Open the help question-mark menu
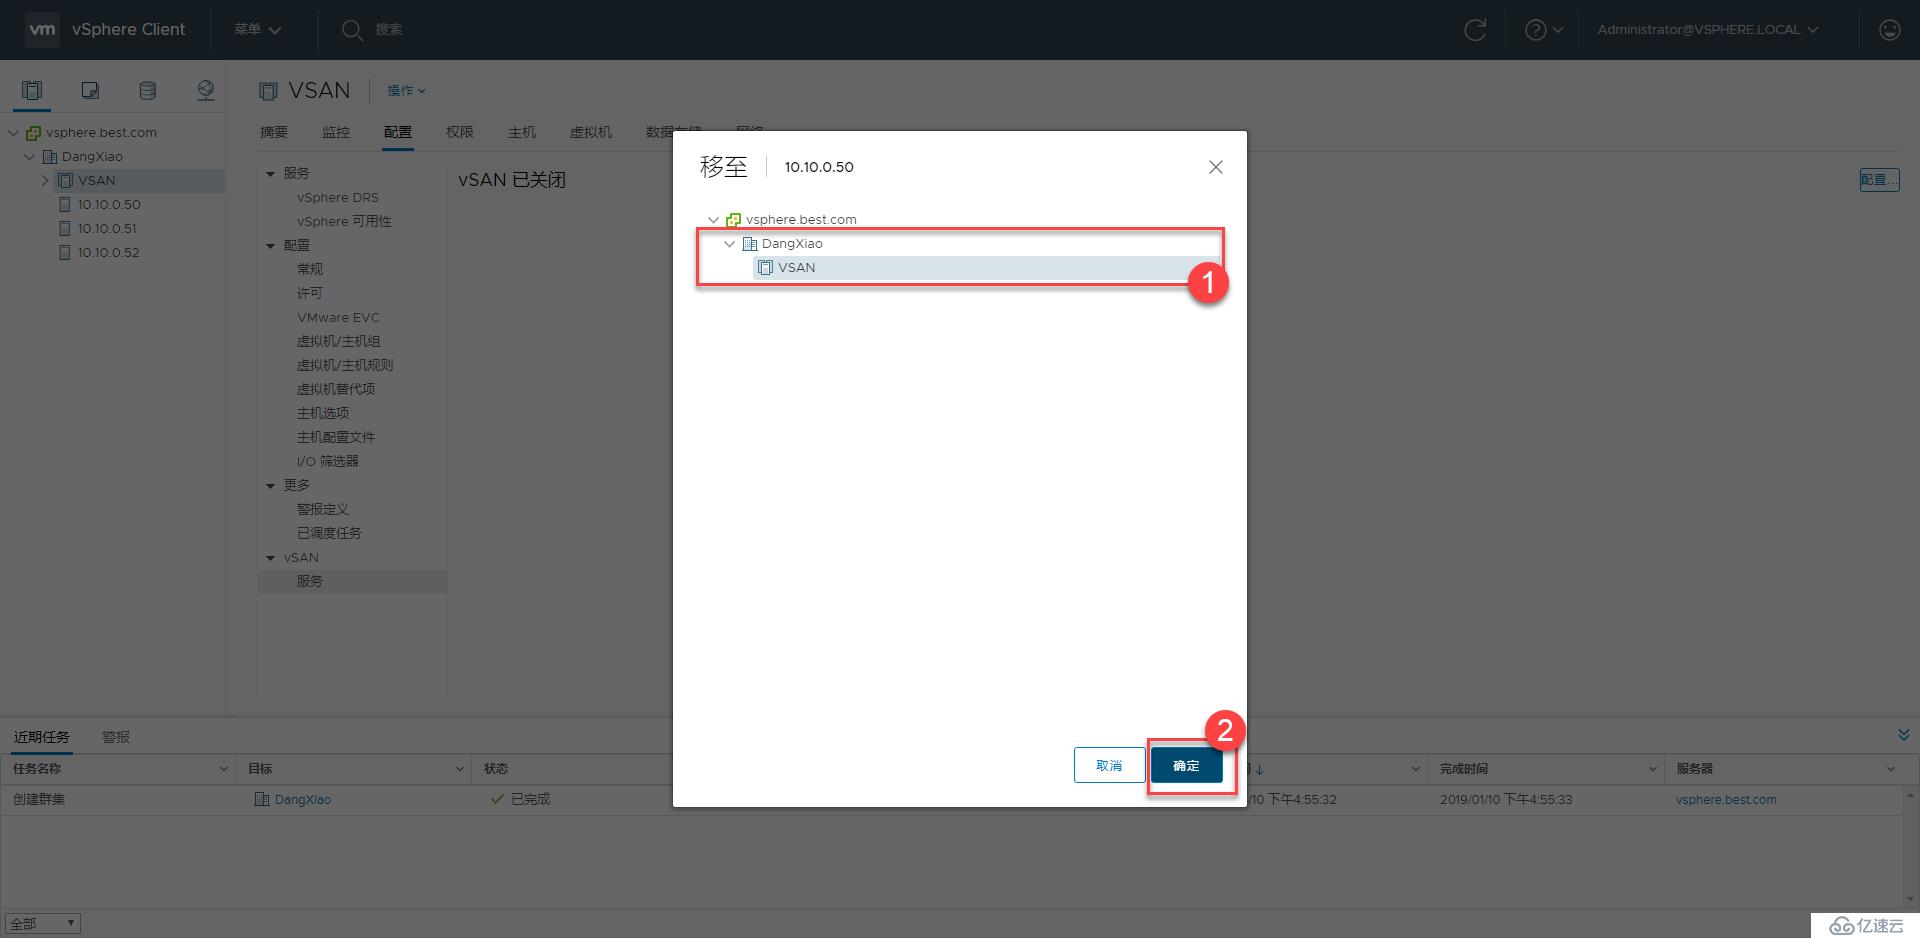 pos(1544,30)
